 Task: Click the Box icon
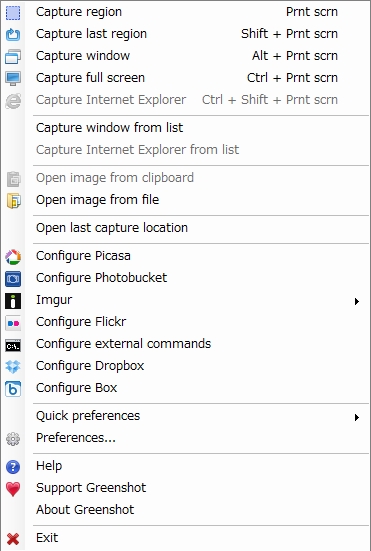[13, 389]
